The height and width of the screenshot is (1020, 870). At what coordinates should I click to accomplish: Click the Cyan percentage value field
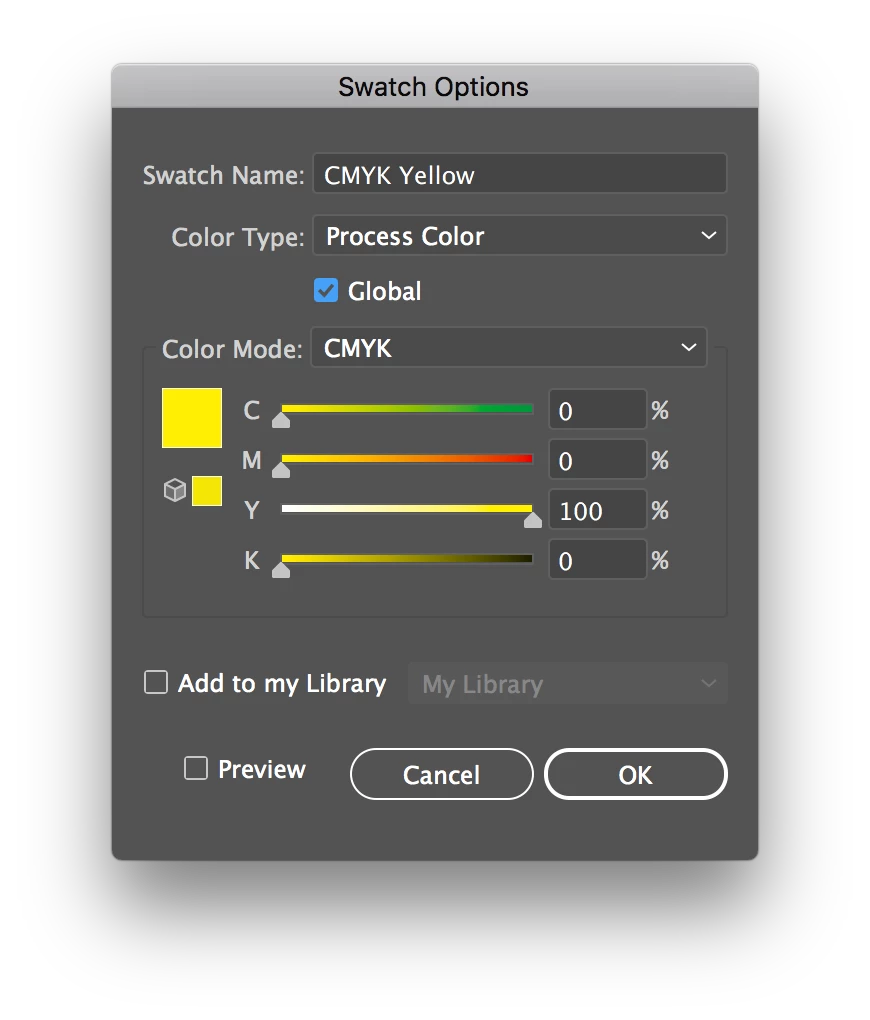598,409
